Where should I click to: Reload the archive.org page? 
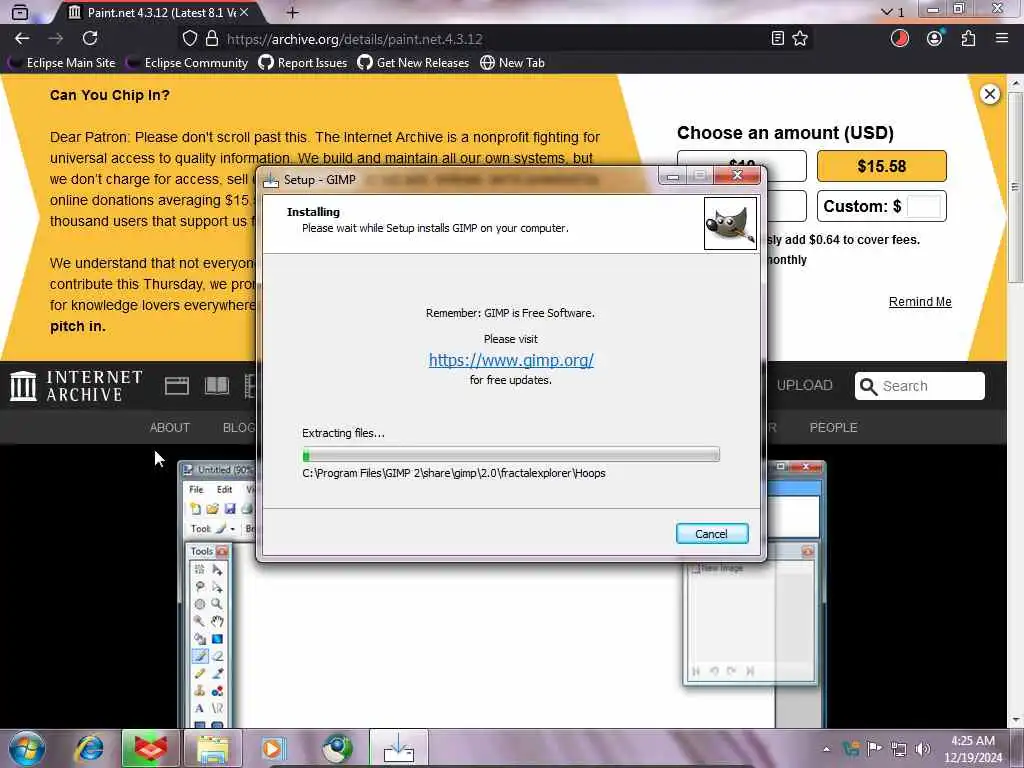(90, 39)
